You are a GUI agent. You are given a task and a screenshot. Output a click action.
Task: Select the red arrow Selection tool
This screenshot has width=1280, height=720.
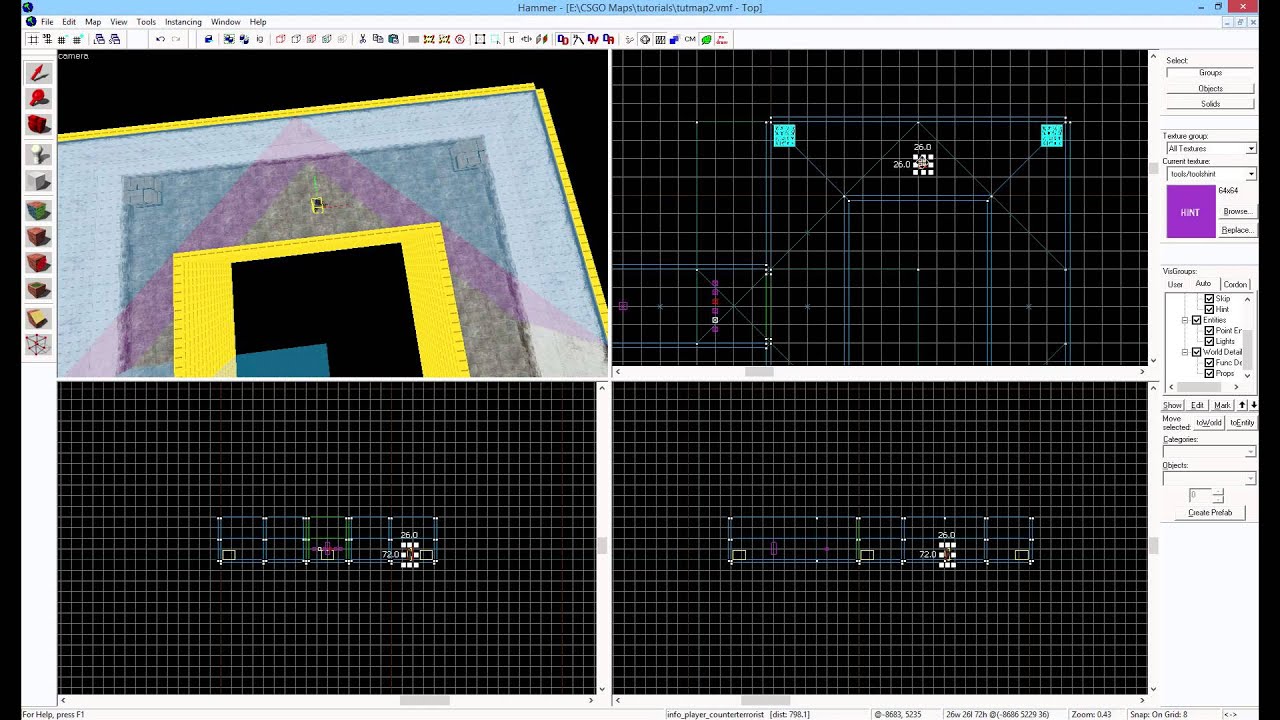tap(38, 73)
